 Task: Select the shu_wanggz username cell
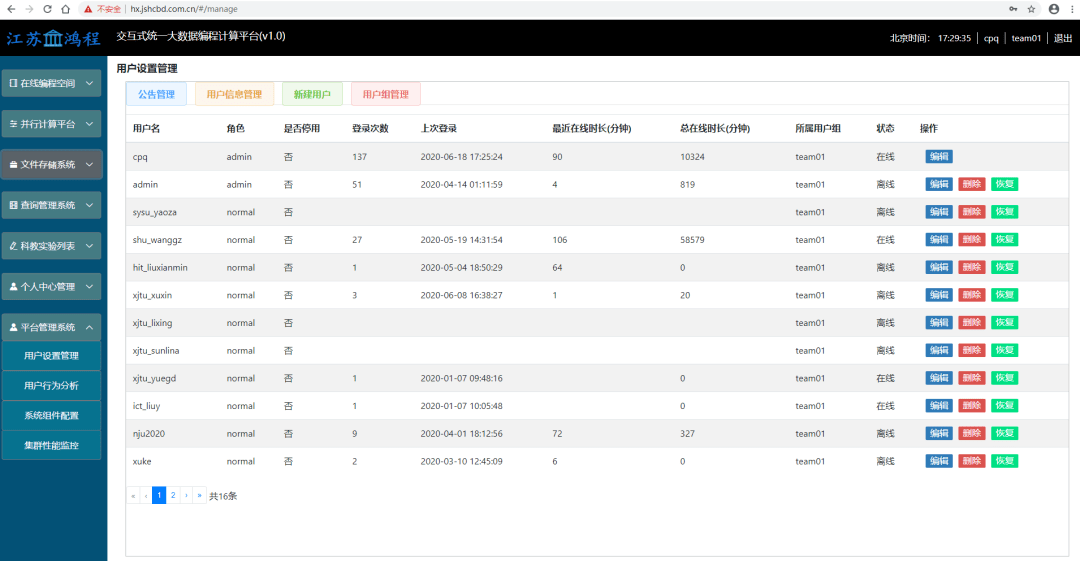(x=157, y=240)
